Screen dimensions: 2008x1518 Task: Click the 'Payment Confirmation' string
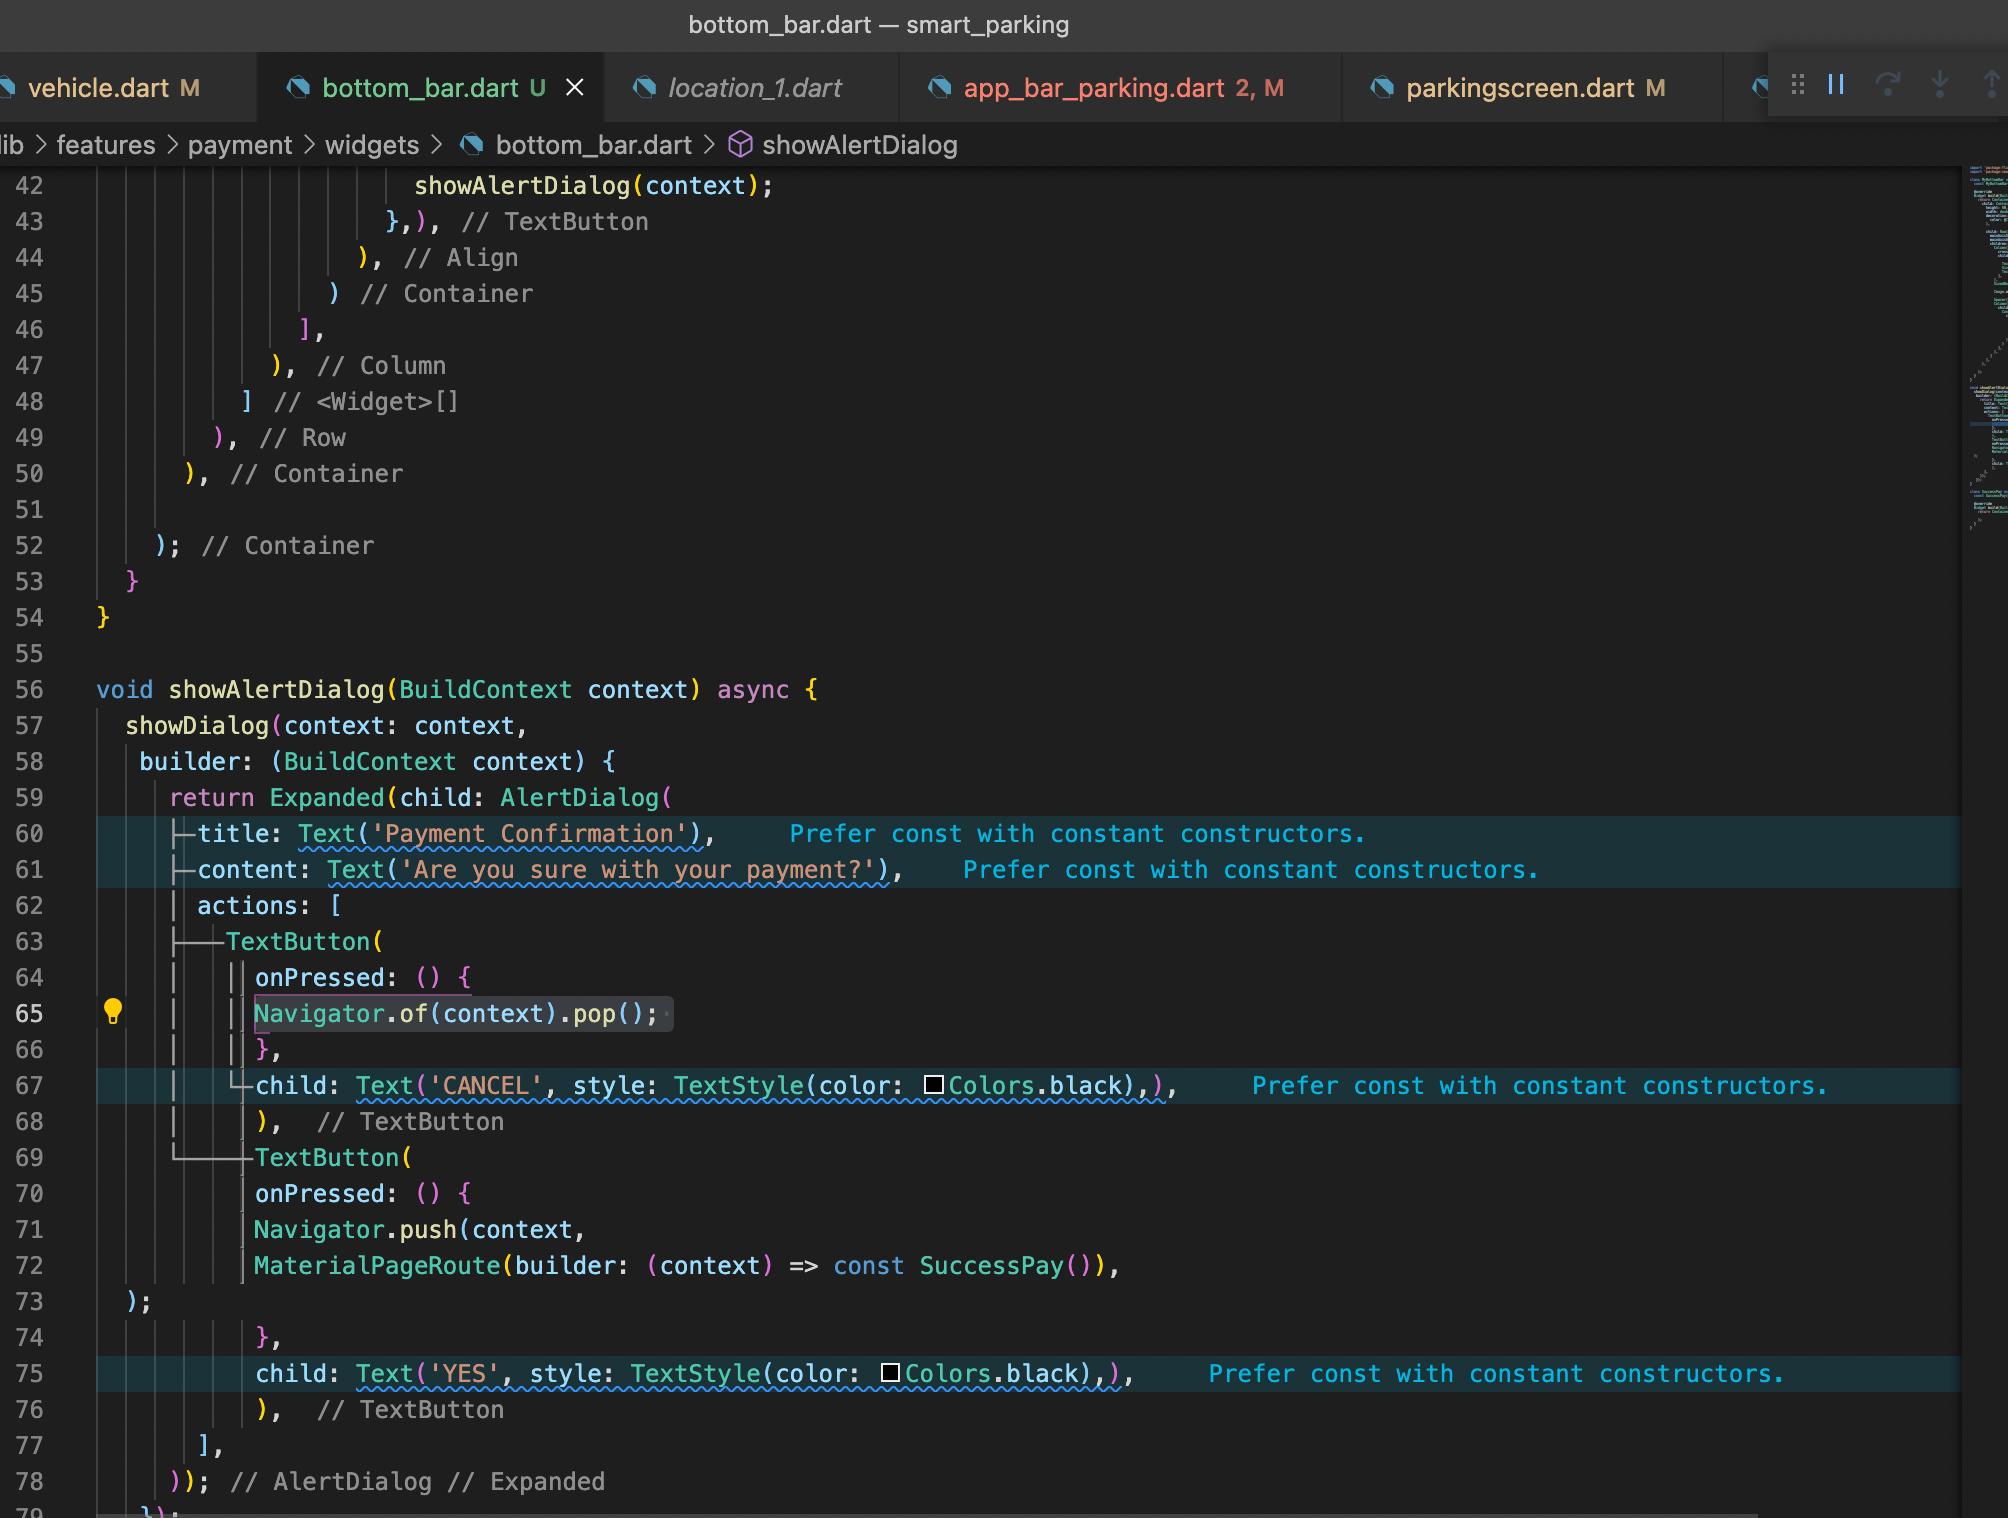[x=529, y=833]
